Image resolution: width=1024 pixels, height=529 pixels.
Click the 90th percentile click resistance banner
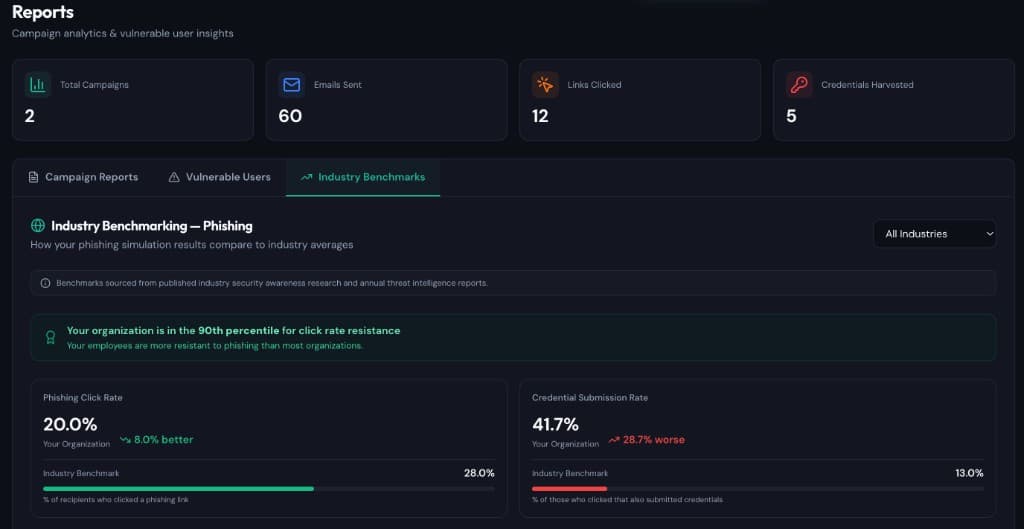click(x=512, y=337)
